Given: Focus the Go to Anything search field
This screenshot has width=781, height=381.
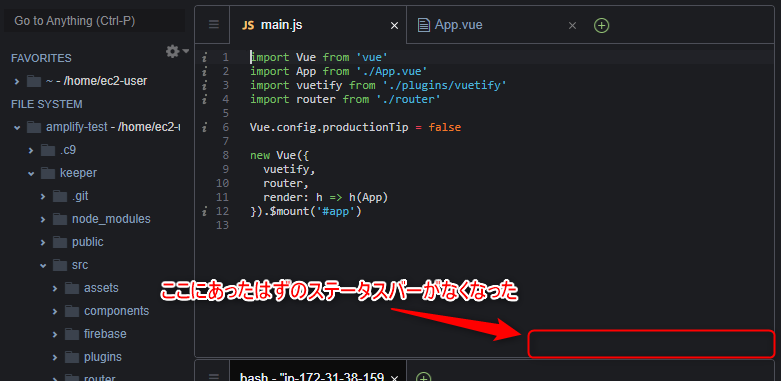Looking at the screenshot, I should pyautogui.click(x=95, y=21).
